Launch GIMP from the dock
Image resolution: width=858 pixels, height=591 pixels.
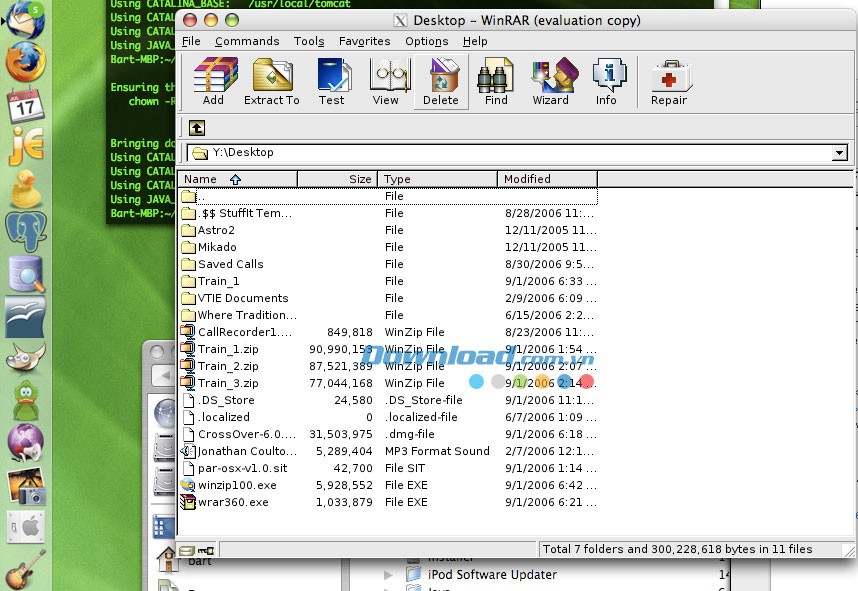[25, 355]
